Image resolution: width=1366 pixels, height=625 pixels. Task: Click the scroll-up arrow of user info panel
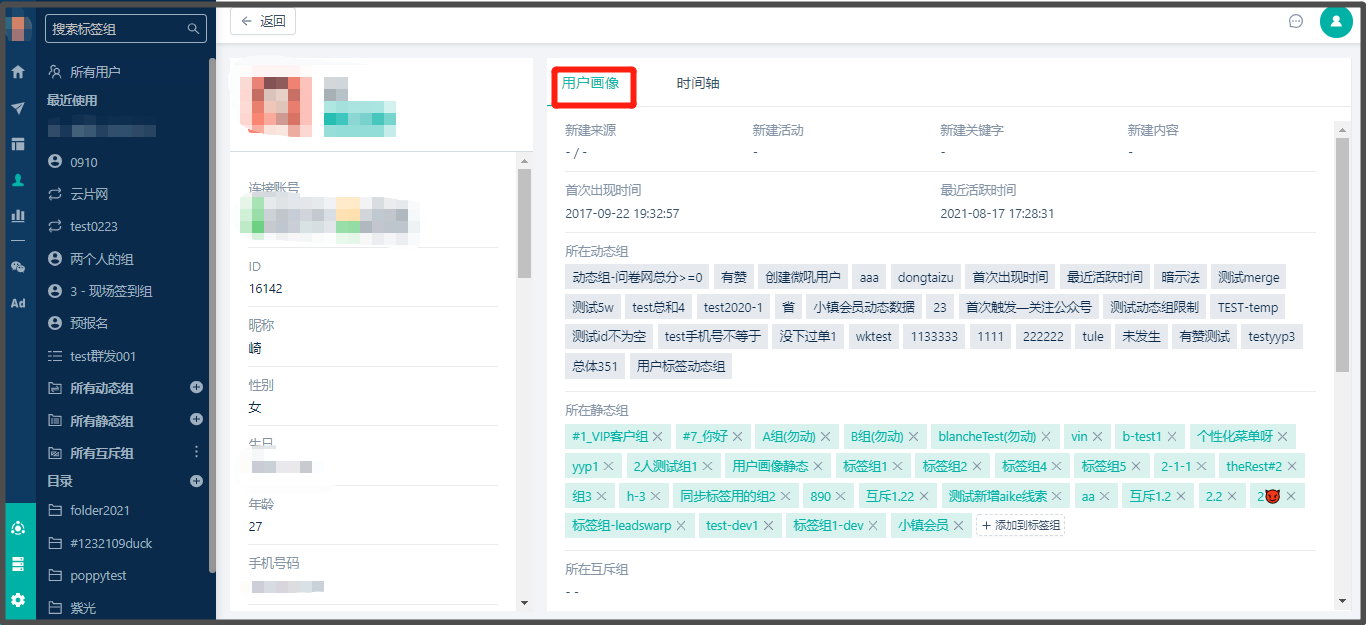(523, 160)
